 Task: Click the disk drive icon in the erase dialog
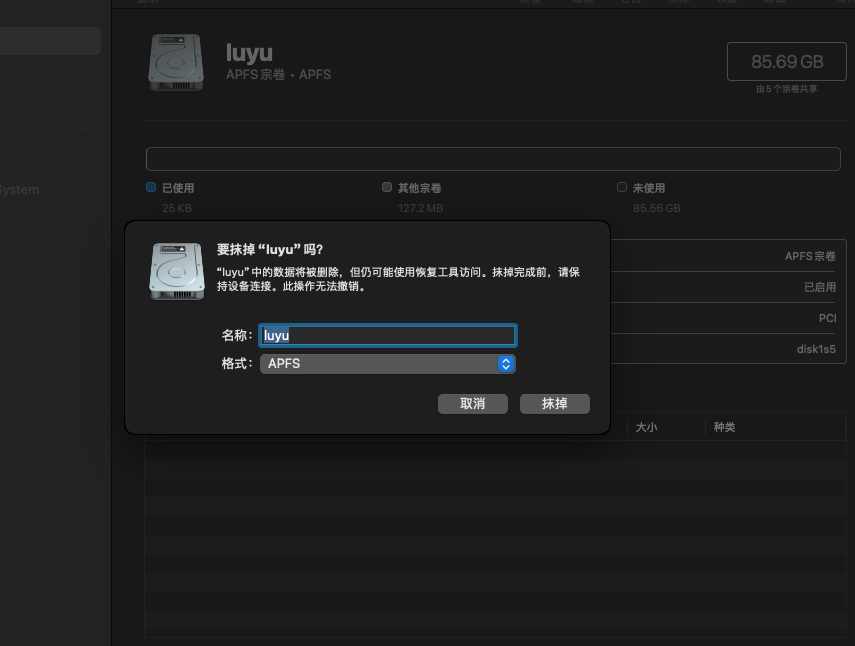[177, 271]
